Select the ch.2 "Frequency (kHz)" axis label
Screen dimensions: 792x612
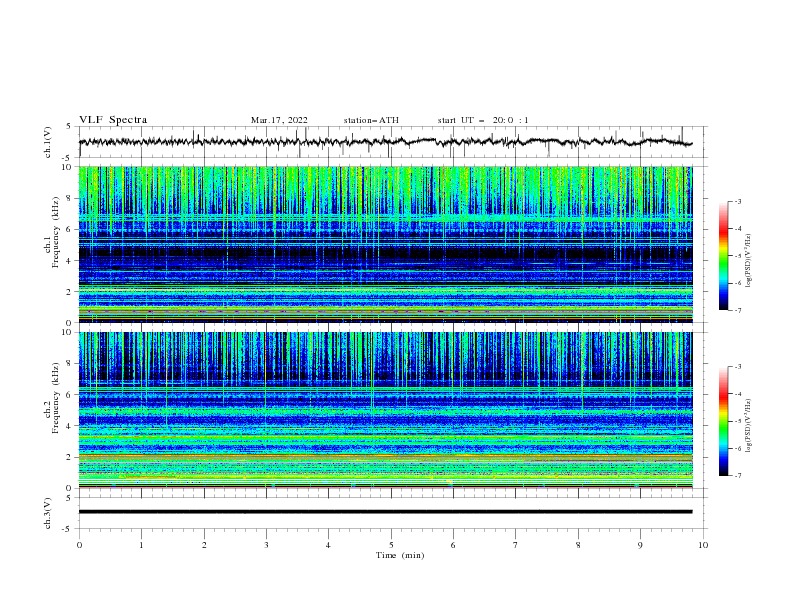(x=56, y=398)
